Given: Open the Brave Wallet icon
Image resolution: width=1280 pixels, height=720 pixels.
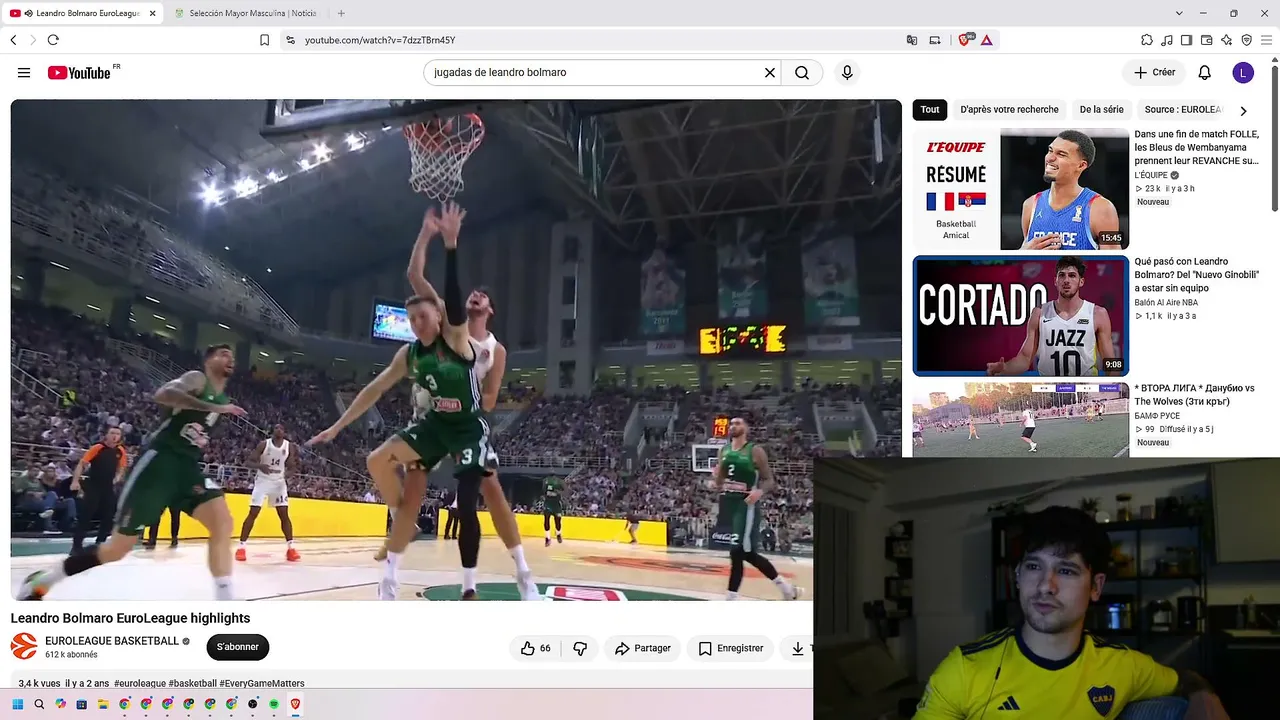Looking at the screenshot, I should pyautogui.click(x=1206, y=40).
